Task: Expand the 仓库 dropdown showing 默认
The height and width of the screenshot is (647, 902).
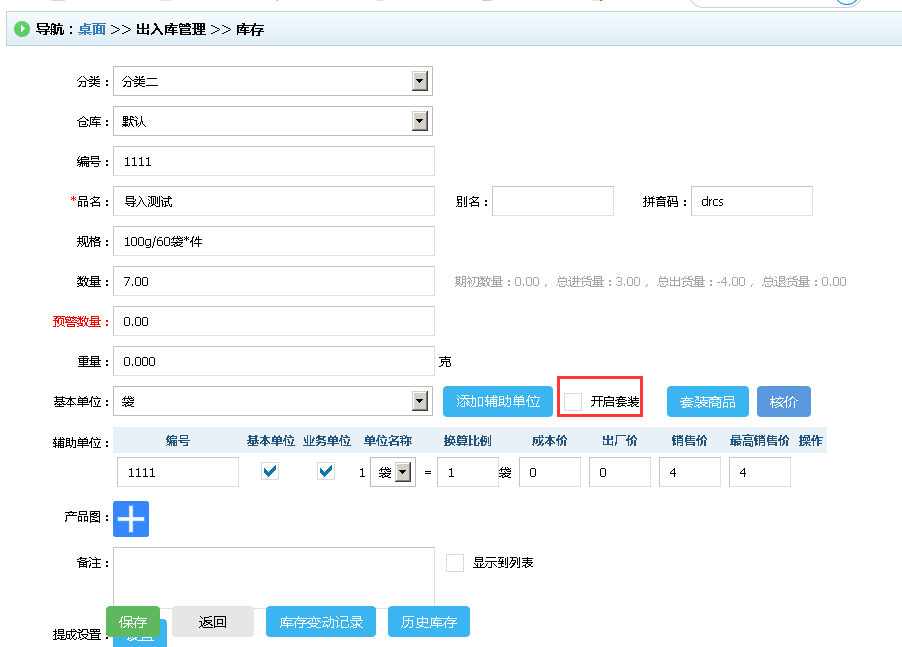Action: (421, 122)
